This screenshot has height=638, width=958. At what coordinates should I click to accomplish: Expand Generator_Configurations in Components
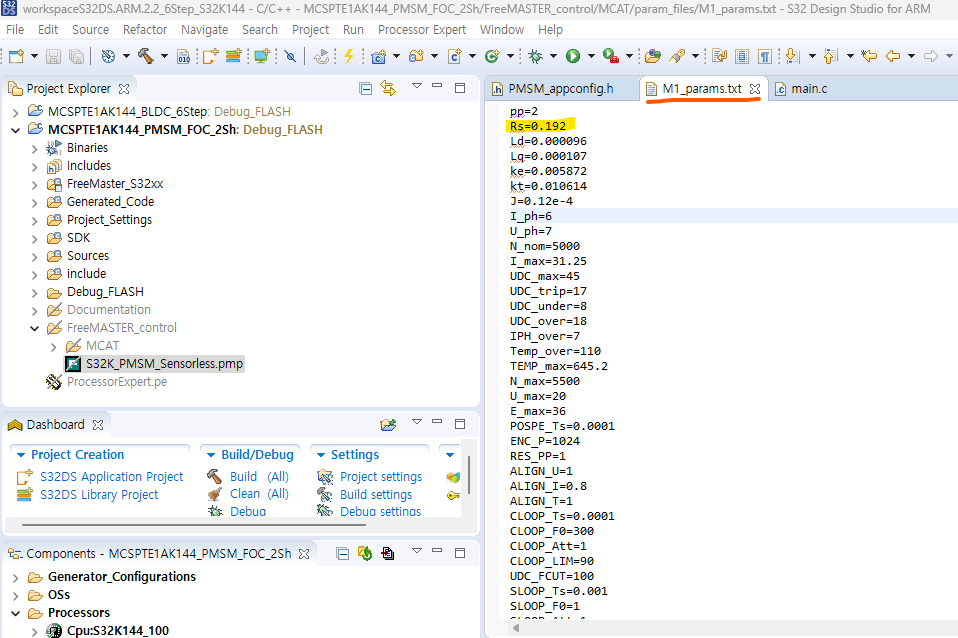[x=15, y=578]
